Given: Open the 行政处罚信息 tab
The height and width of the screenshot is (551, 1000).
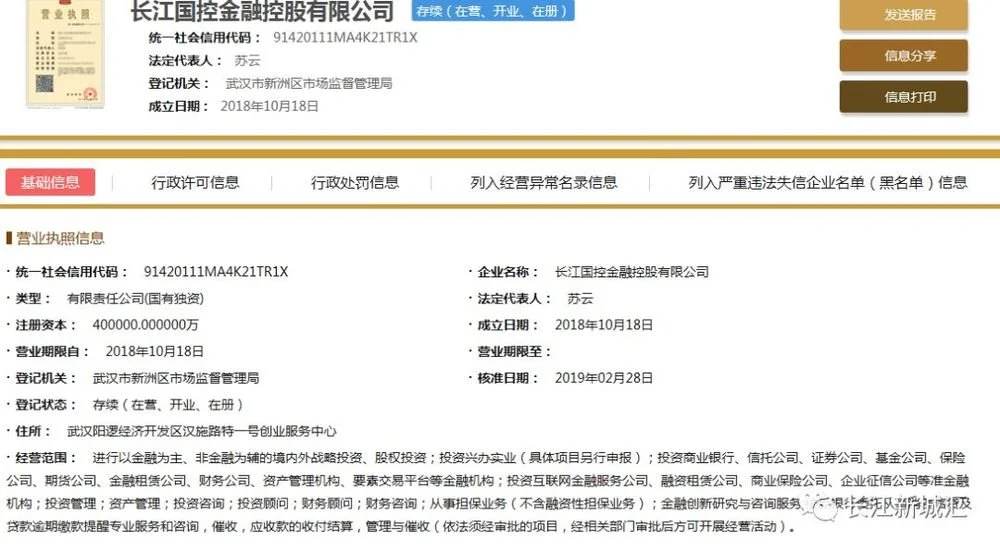Looking at the screenshot, I should [355, 183].
